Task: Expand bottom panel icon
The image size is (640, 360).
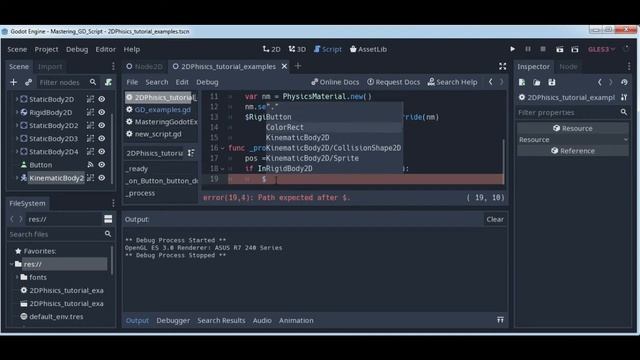Action: click(x=500, y=320)
